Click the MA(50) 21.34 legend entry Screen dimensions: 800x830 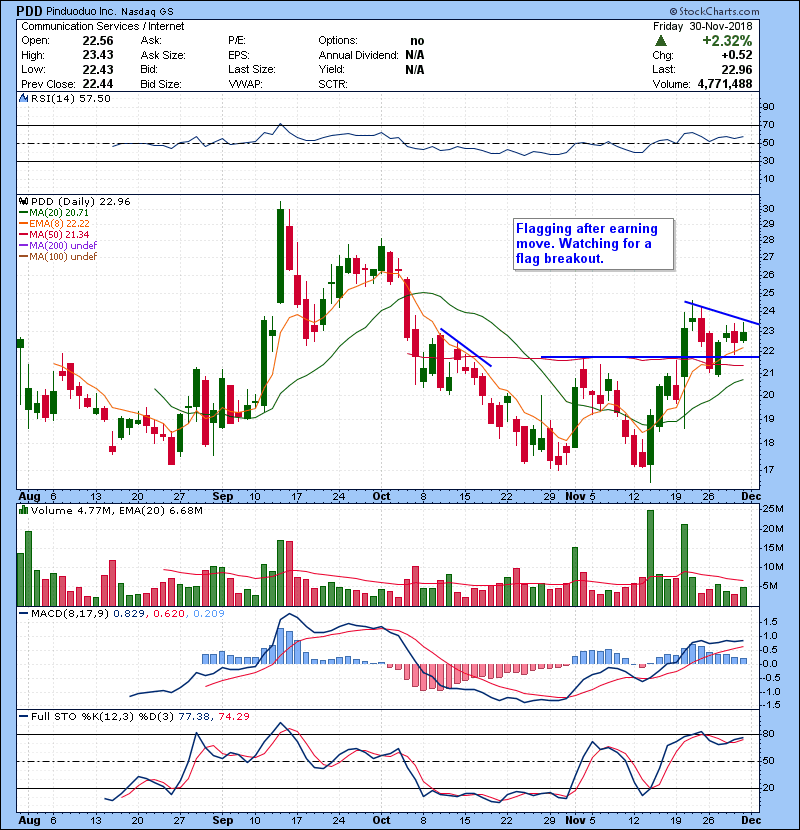[x=55, y=234]
